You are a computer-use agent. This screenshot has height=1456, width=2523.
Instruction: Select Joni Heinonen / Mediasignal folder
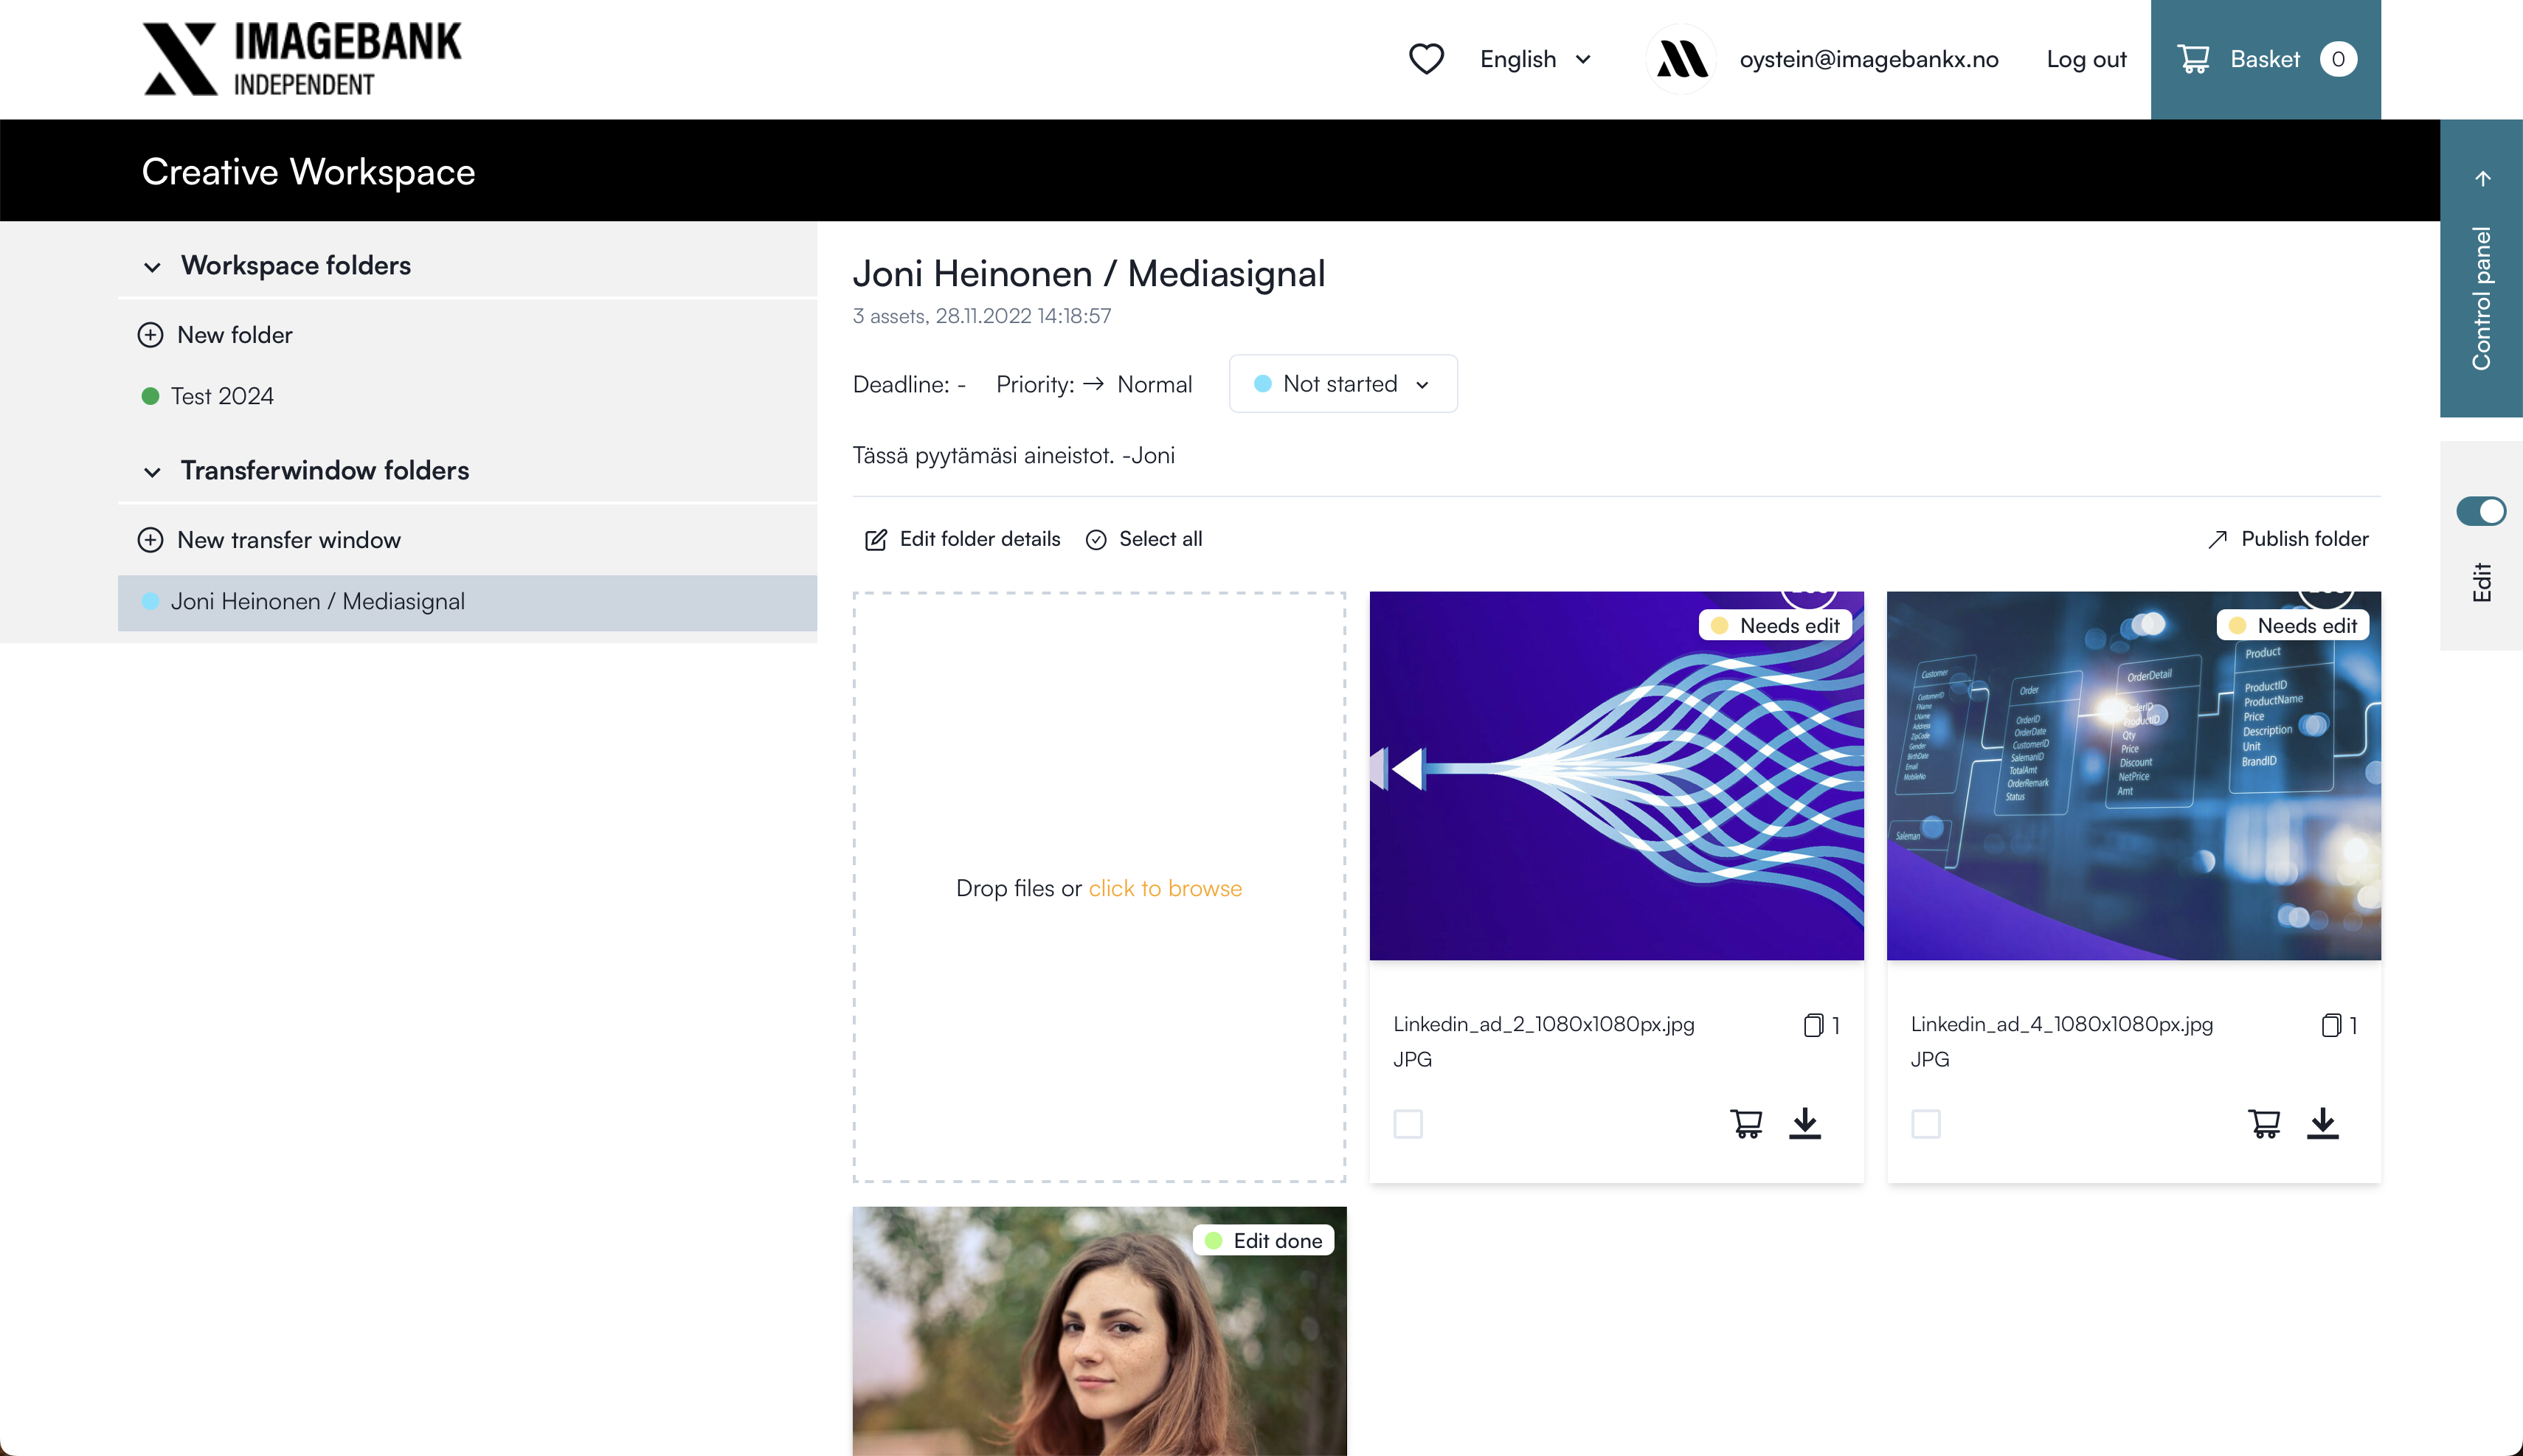point(317,601)
